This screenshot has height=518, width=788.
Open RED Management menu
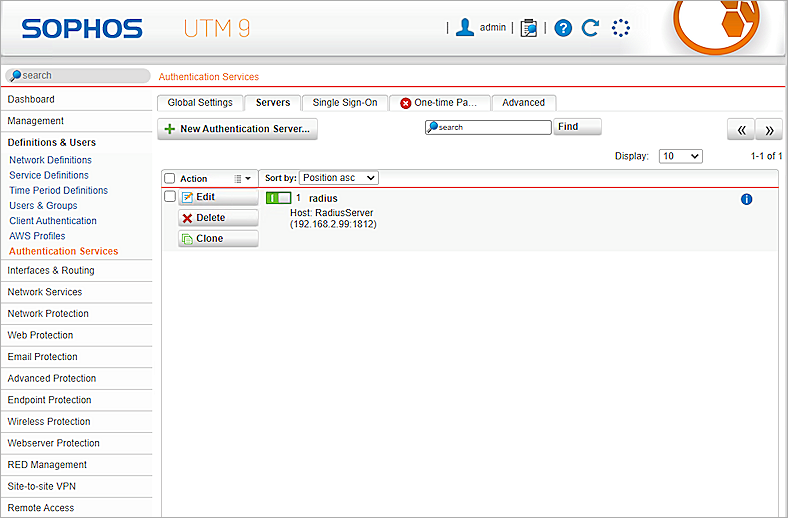[76, 465]
